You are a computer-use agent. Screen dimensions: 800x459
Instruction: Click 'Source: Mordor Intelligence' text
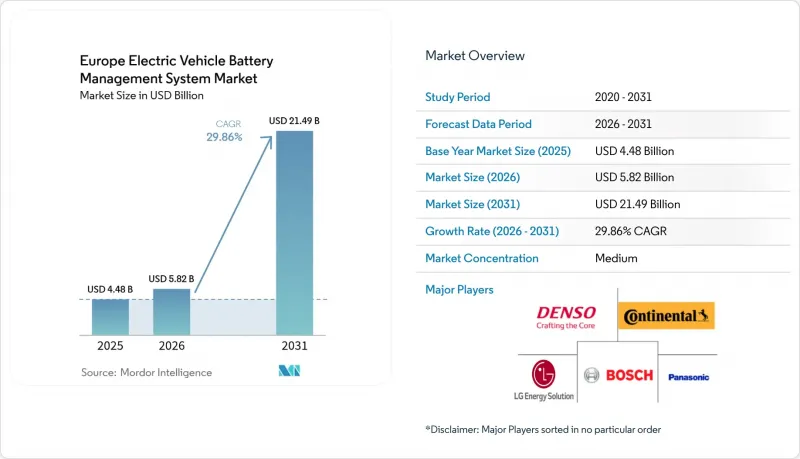pyautogui.click(x=146, y=372)
